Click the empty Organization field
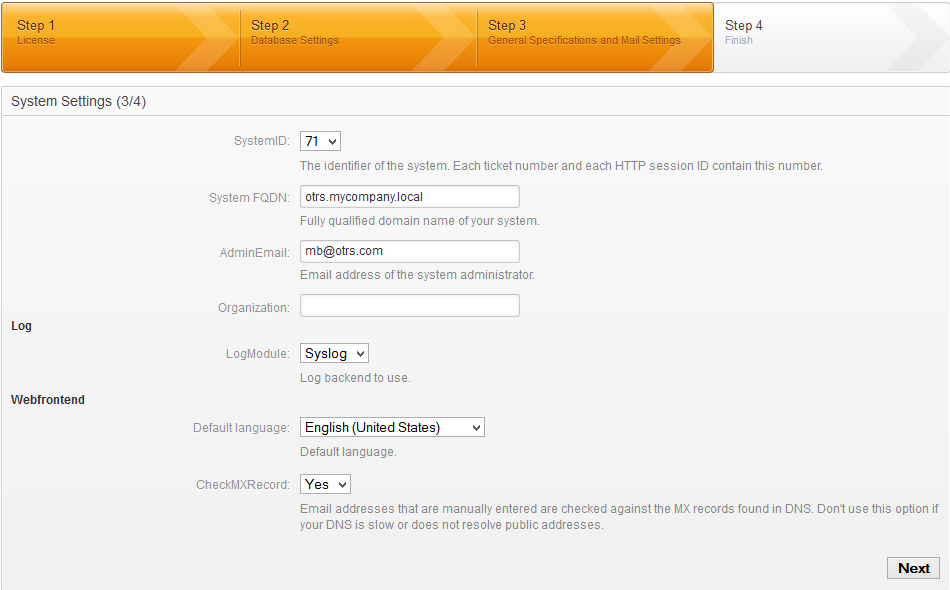 409,306
